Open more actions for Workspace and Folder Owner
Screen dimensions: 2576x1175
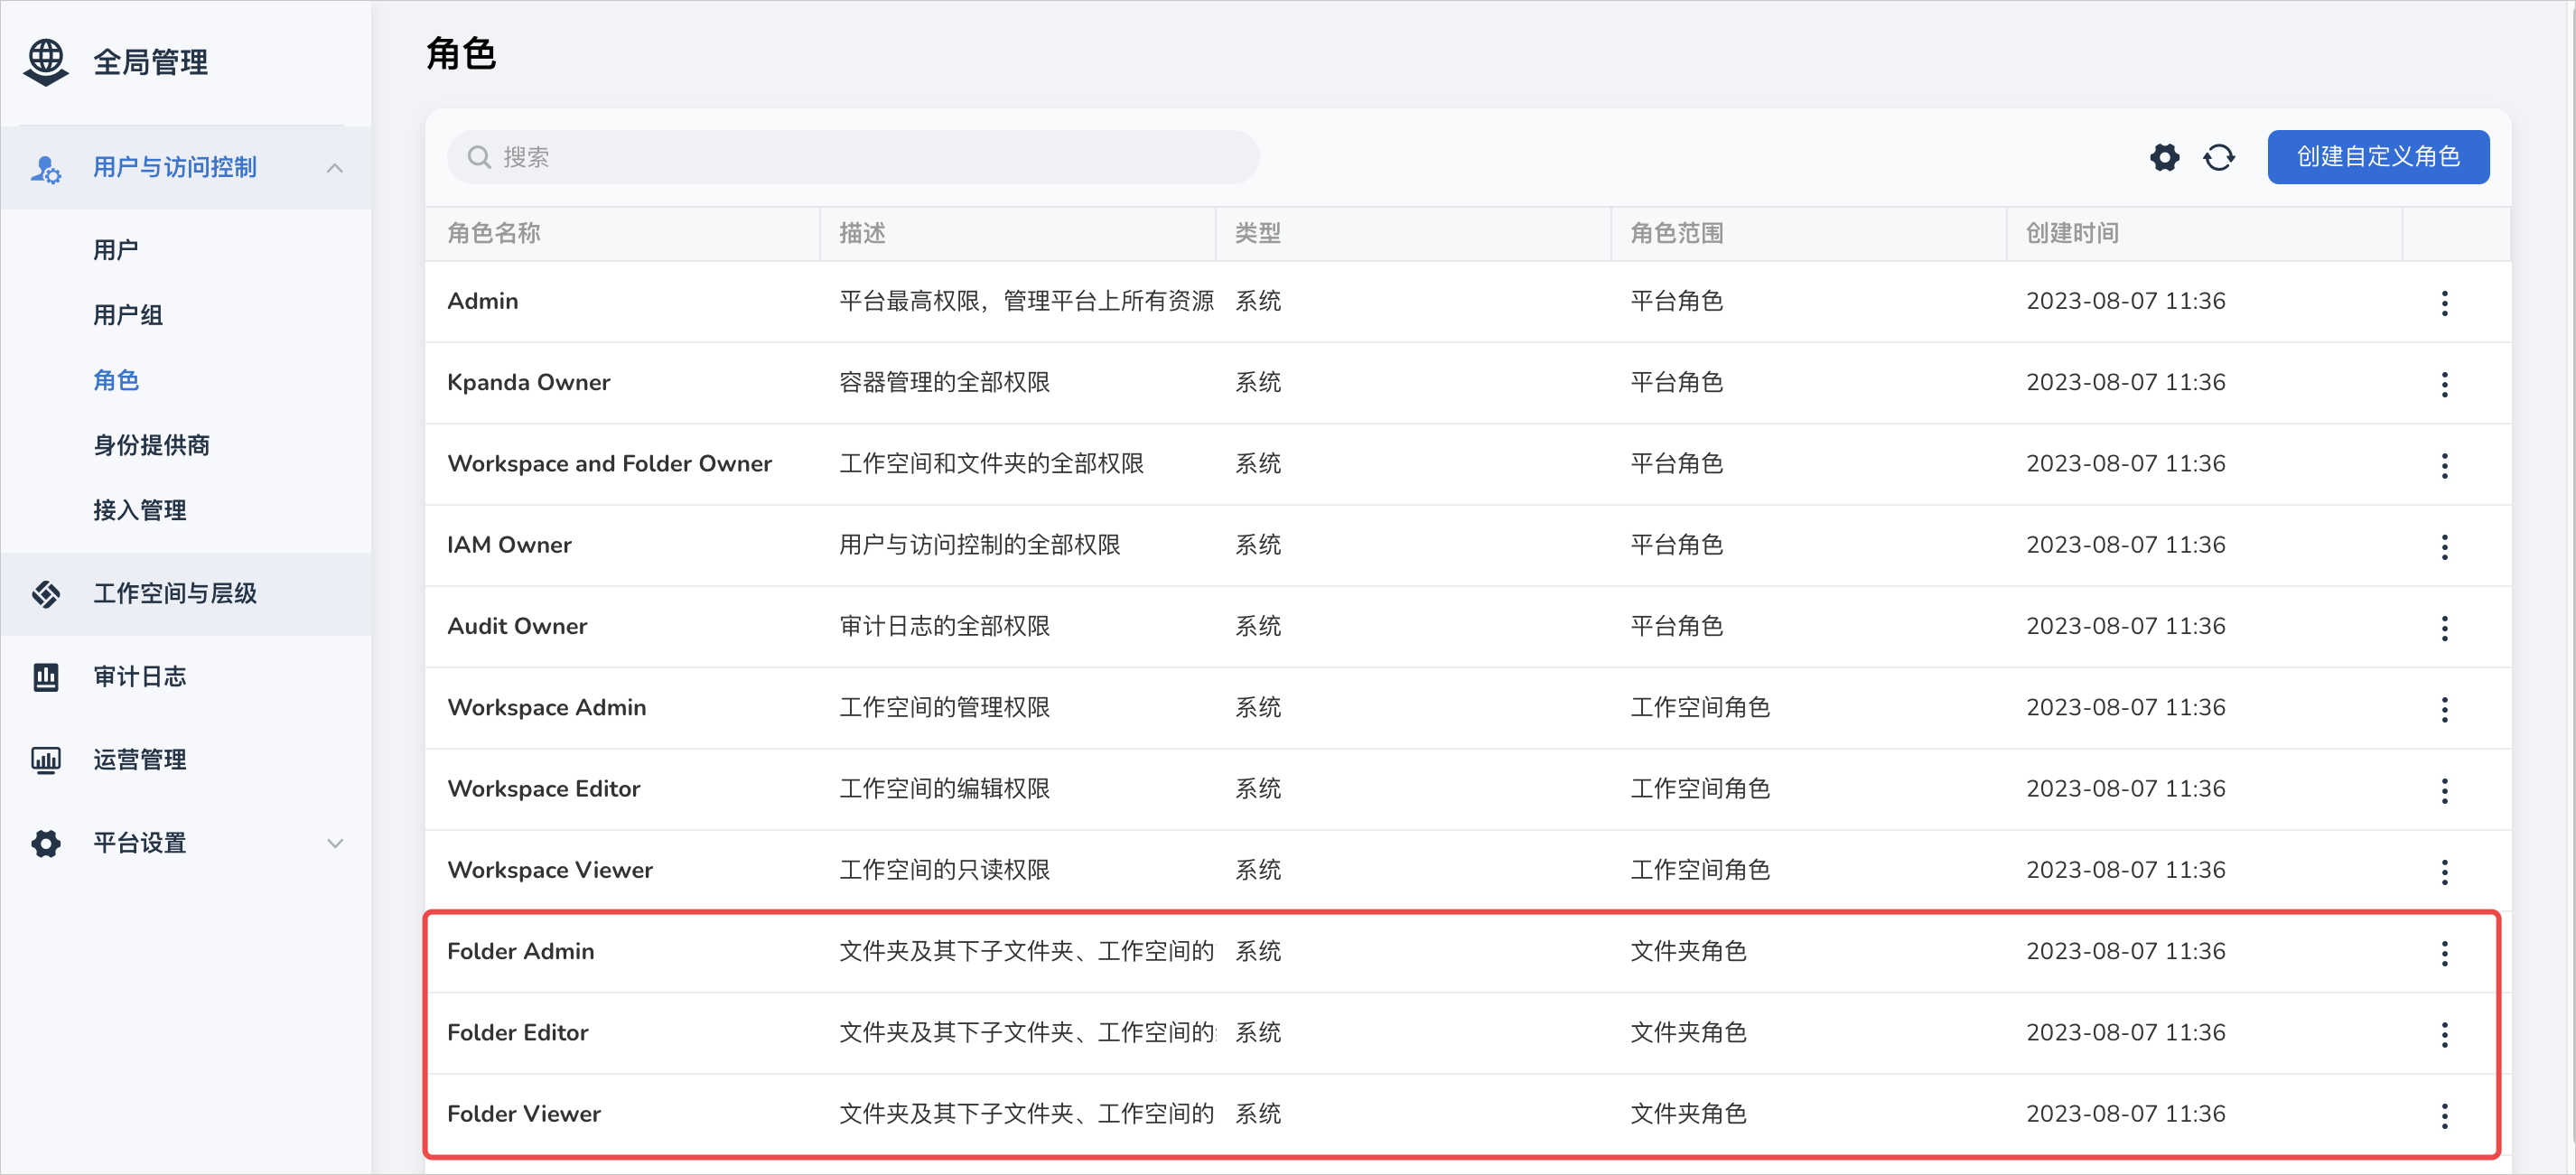coord(2445,465)
